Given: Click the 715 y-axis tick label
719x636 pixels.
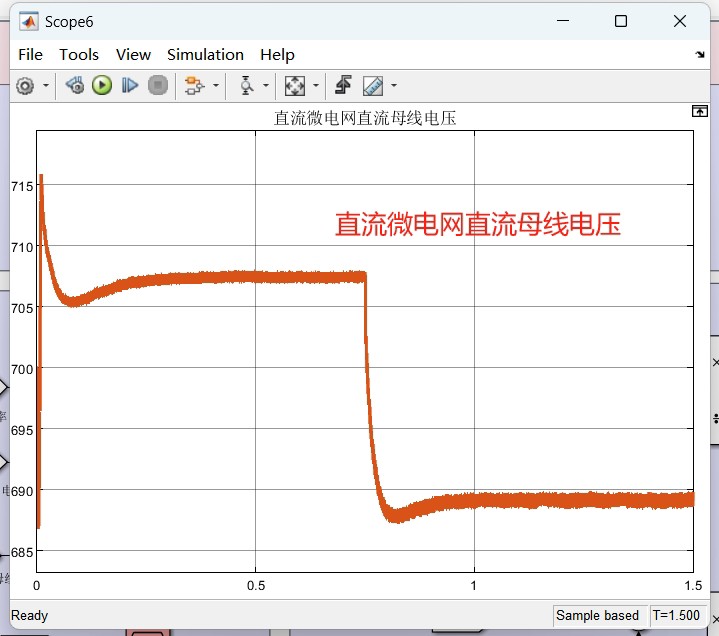Looking at the screenshot, I should (22, 186).
